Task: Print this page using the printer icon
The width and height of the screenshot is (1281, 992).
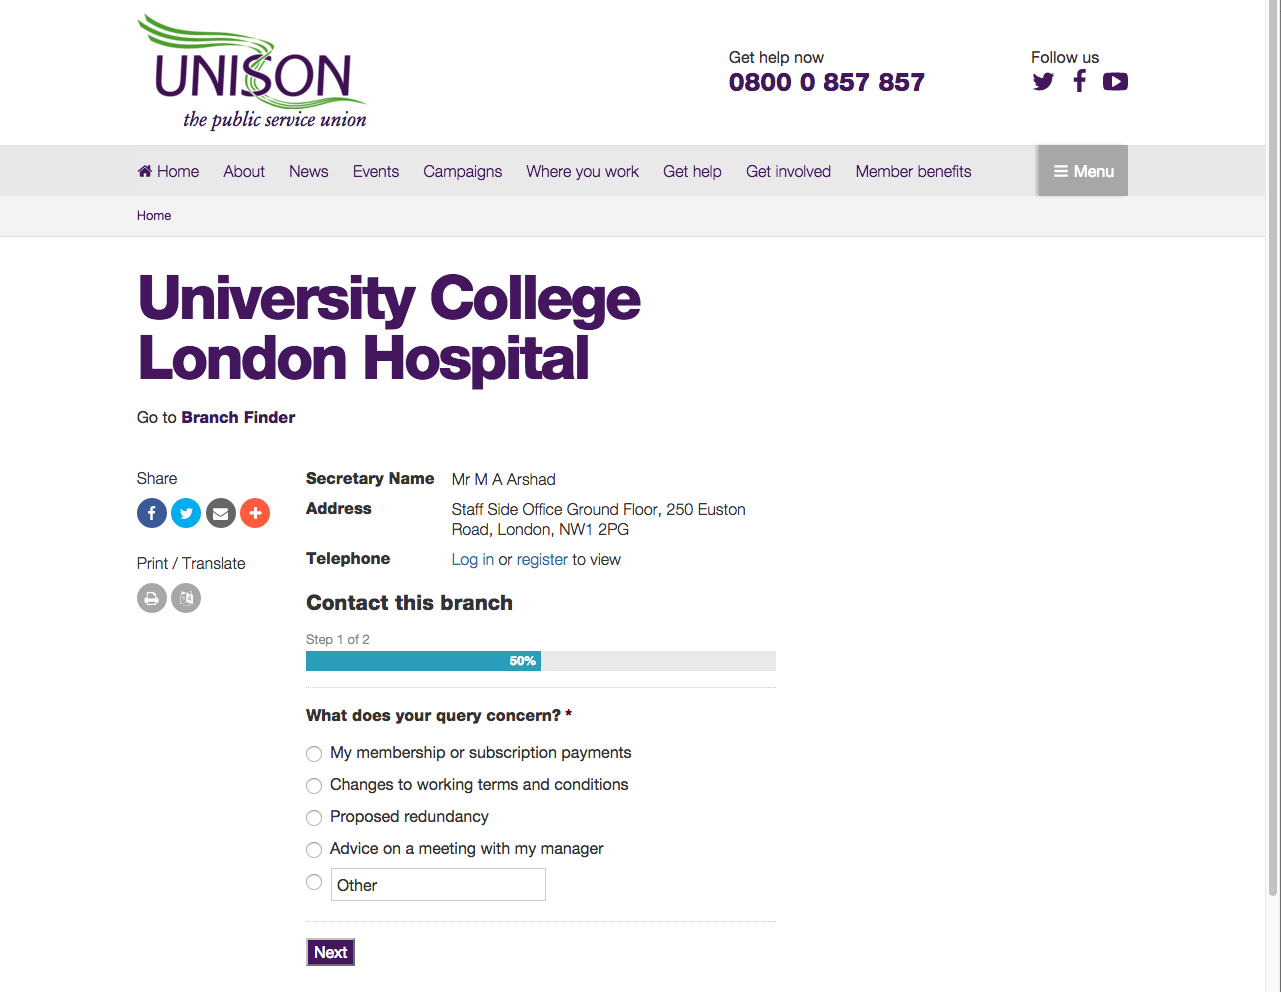Action: [x=151, y=598]
